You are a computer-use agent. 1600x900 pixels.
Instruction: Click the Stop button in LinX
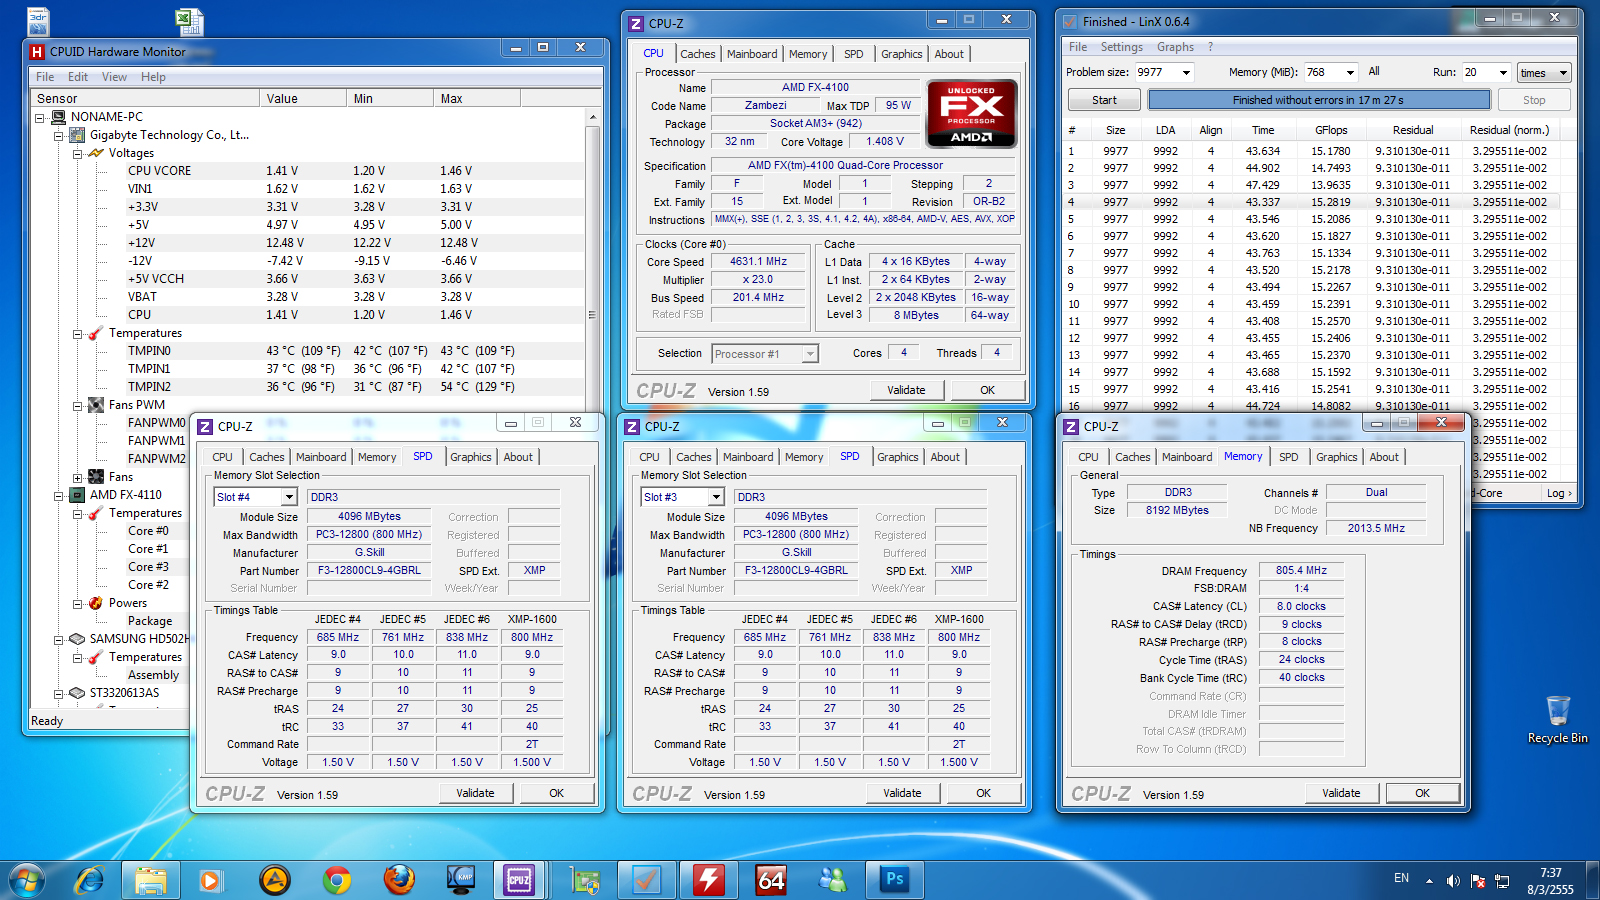pos(1534,100)
